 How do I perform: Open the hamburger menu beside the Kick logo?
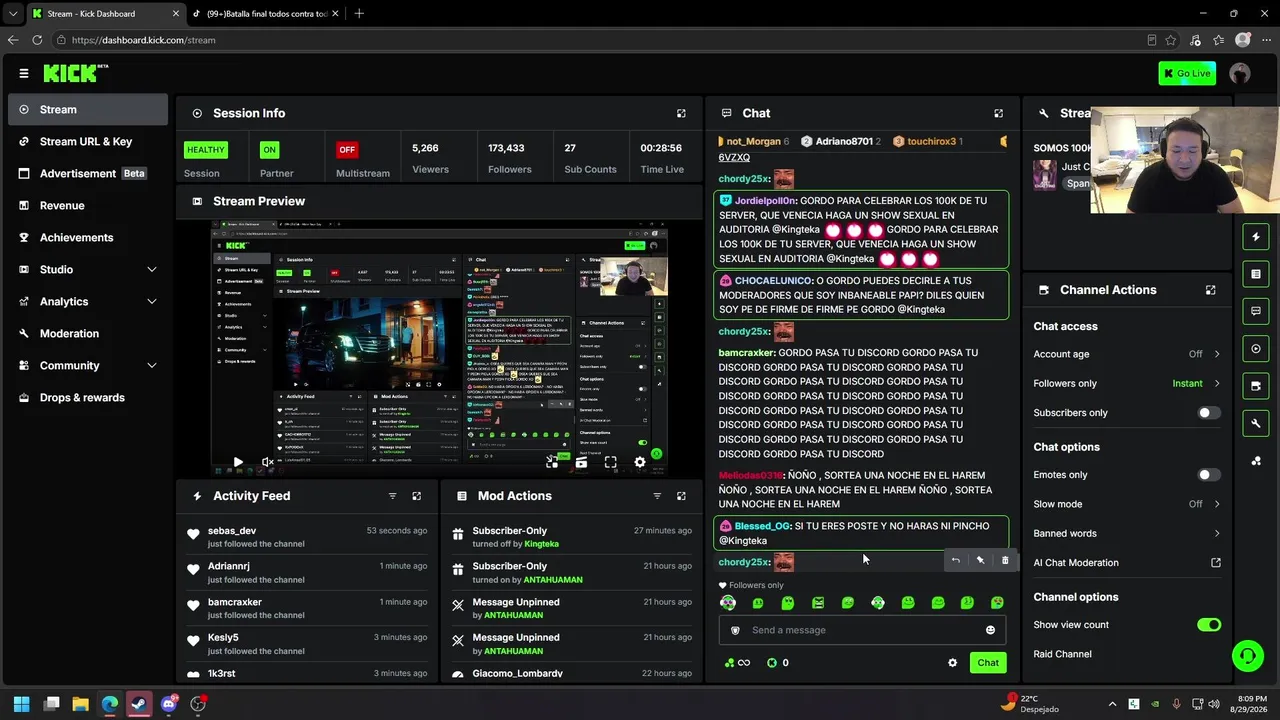point(24,73)
